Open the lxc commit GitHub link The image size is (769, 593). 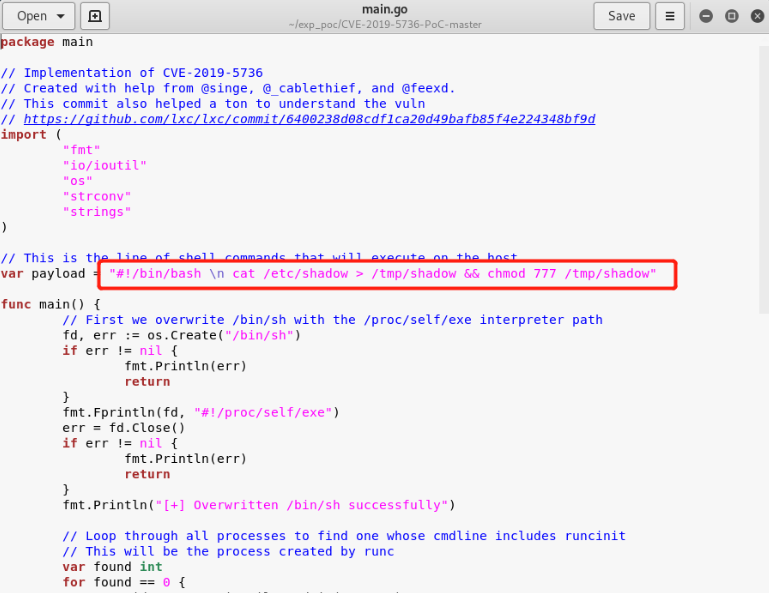pos(309,119)
